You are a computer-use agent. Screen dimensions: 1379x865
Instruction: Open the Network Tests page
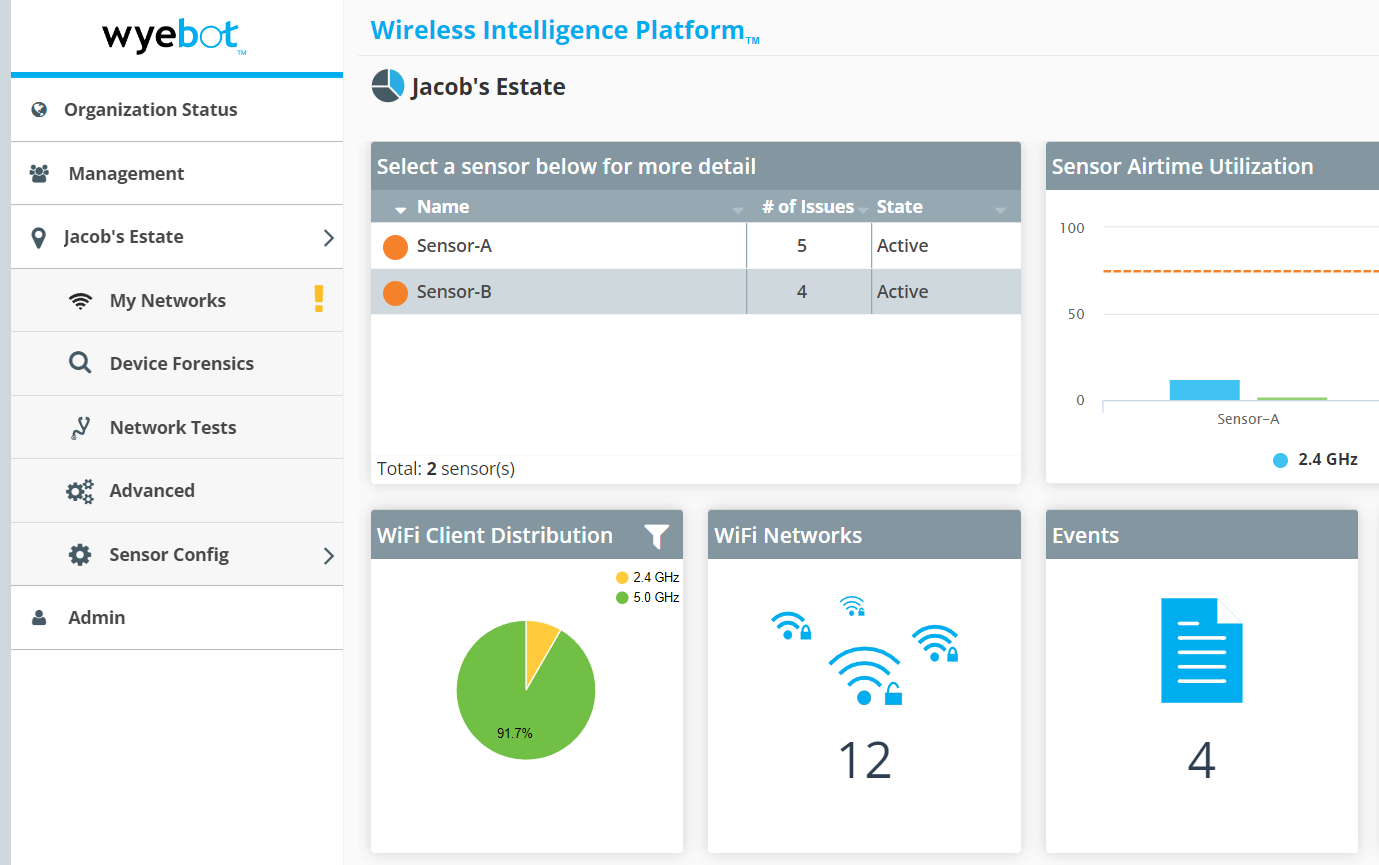[x=173, y=428]
